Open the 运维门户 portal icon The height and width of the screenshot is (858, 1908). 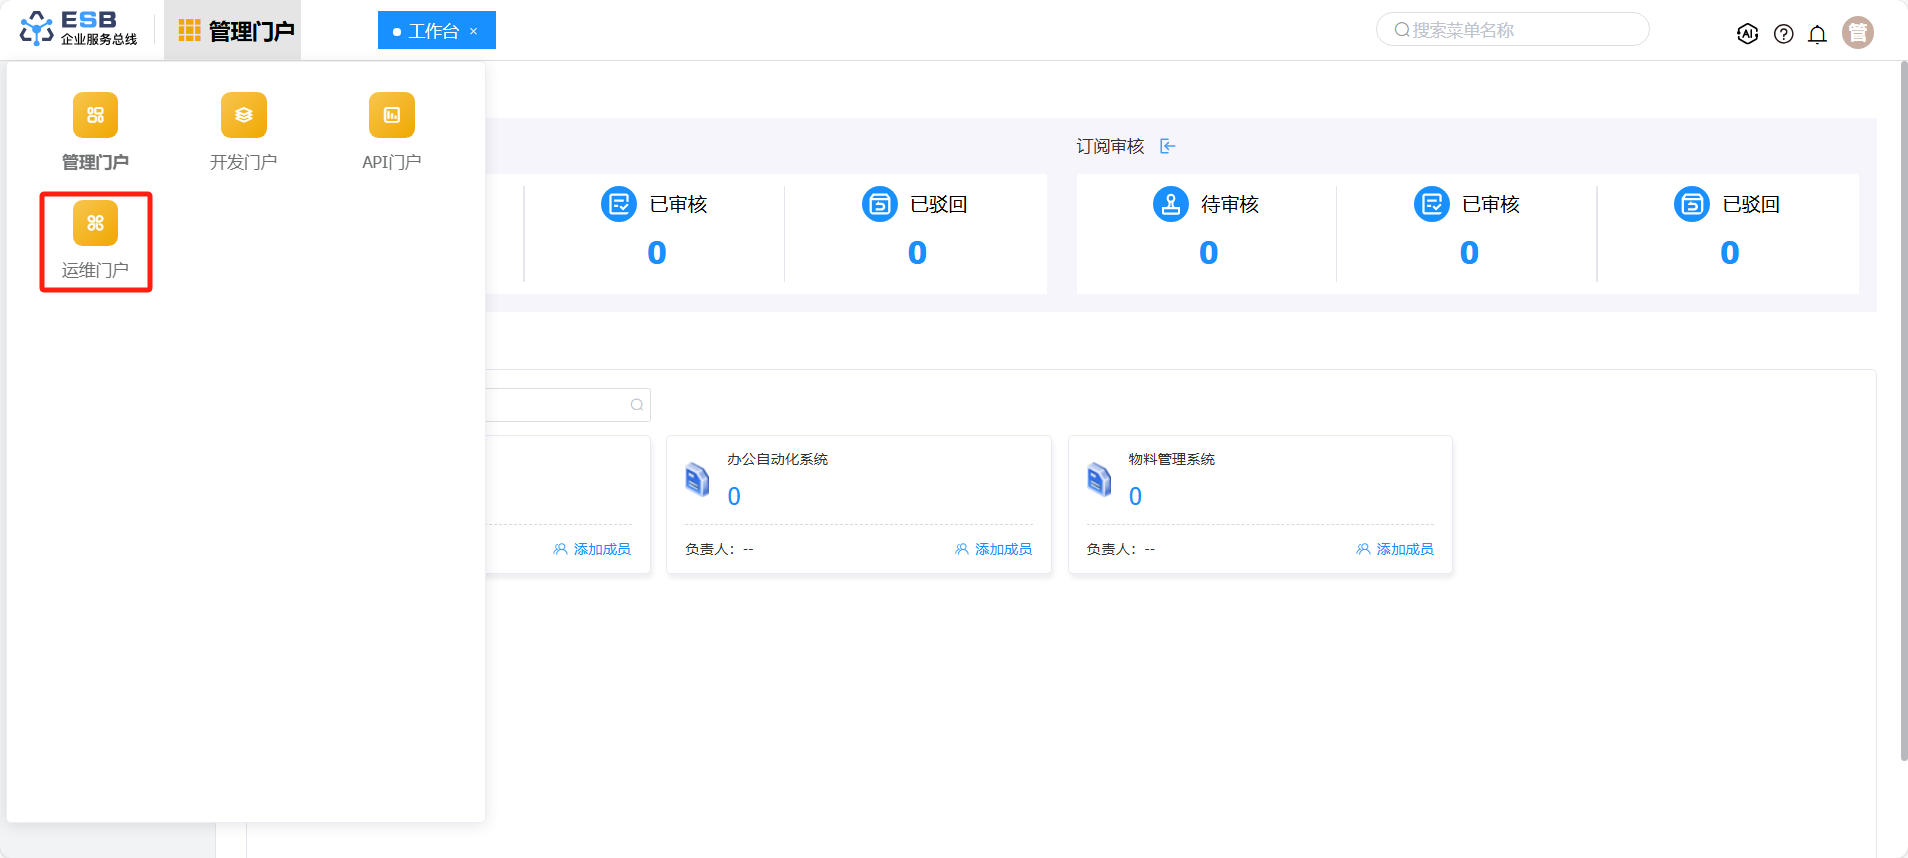tap(95, 224)
